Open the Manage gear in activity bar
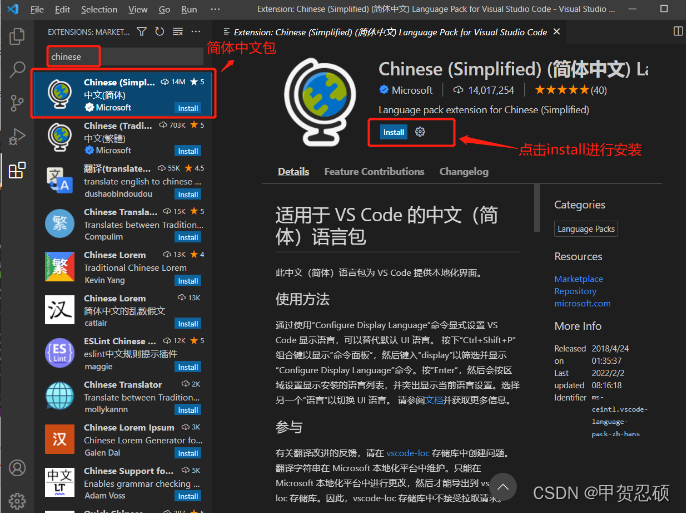686x513 pixels. point(17,501)
